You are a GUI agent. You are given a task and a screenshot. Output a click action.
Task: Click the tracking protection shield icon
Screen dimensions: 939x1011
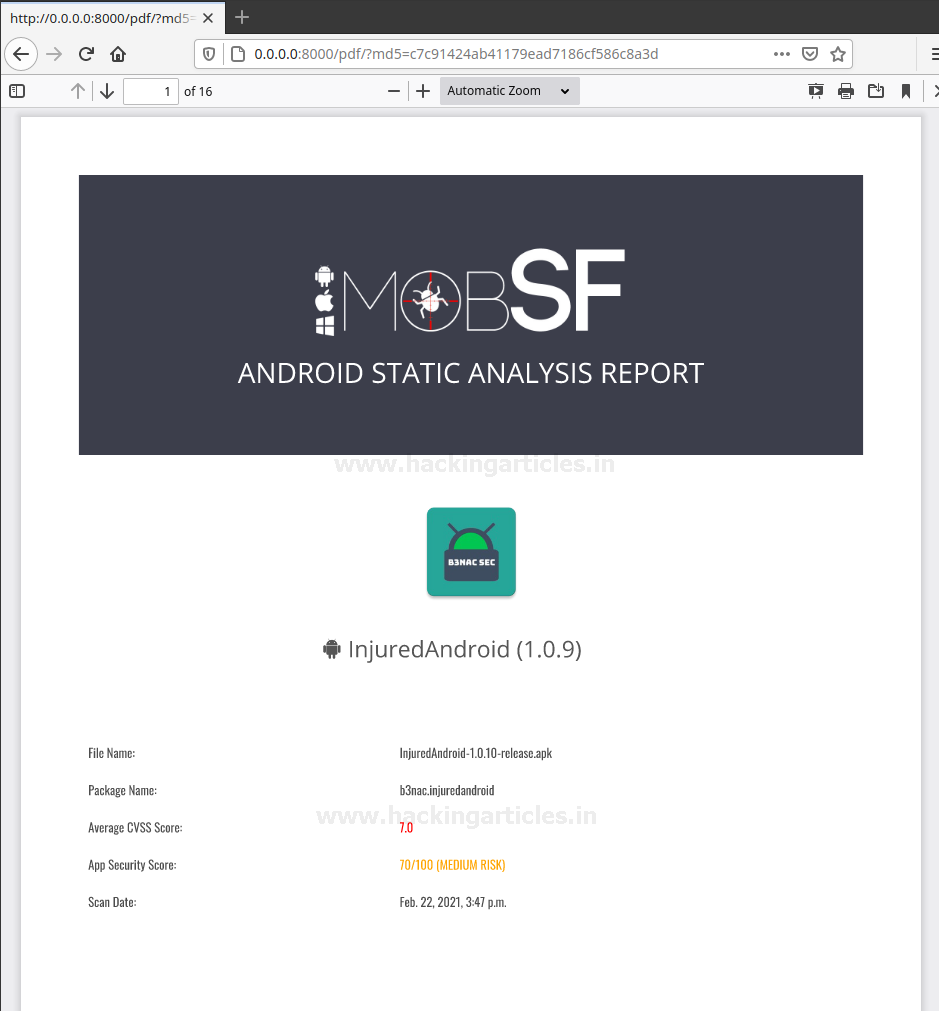[x=209, y=54]
